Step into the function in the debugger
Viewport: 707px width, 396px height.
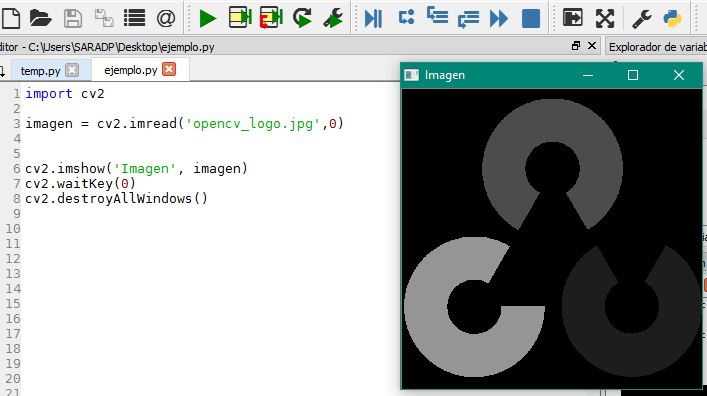[437, 16]
